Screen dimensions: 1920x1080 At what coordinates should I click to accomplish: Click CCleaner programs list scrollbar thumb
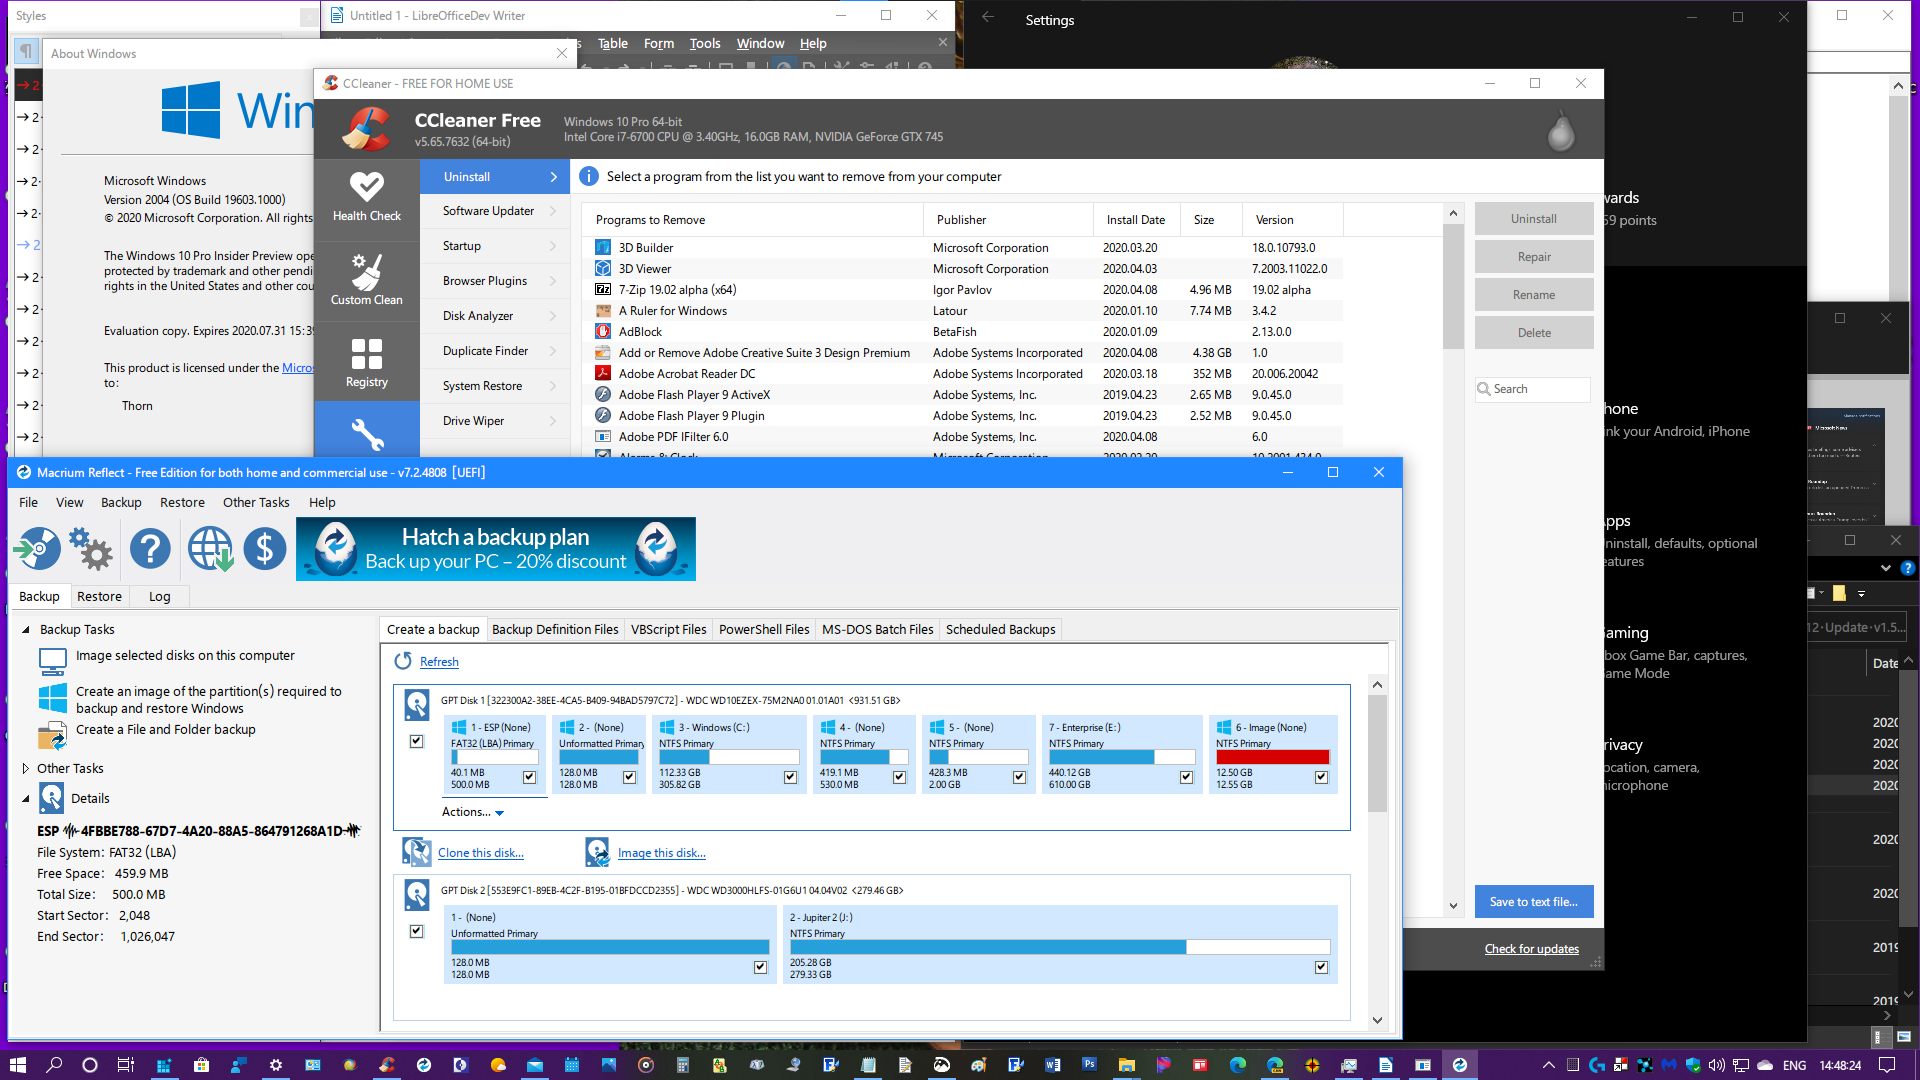1453,287
